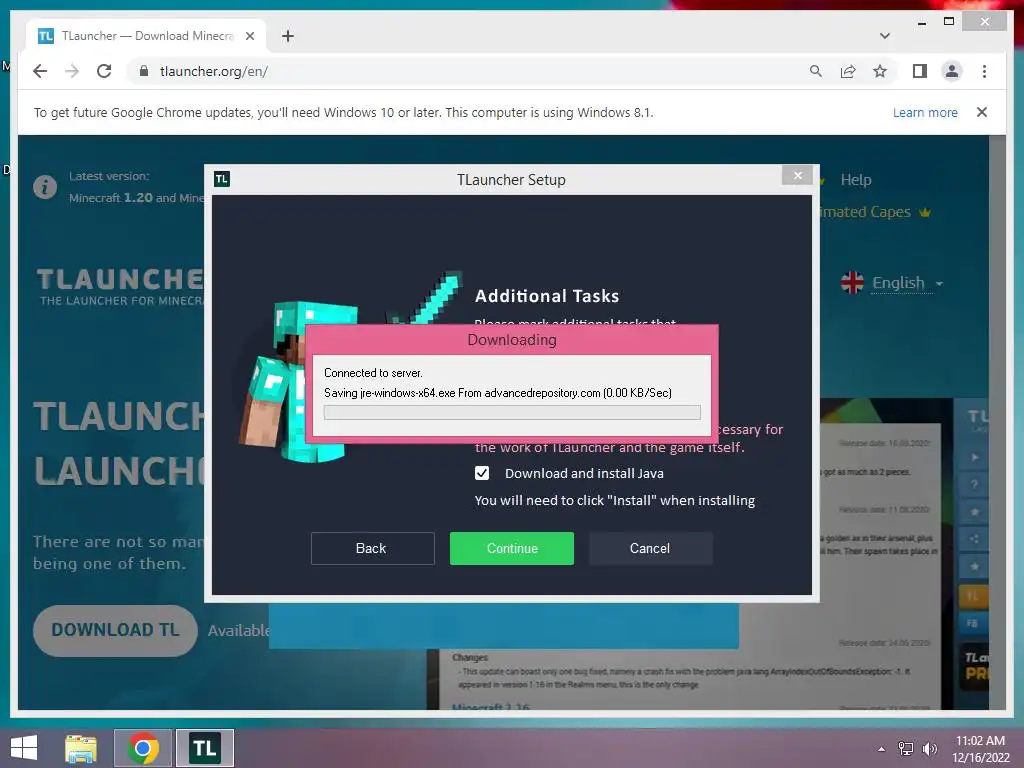The image size is (1024, 768).
Task: Open the English language dropdown
Action: click(907, 283)
